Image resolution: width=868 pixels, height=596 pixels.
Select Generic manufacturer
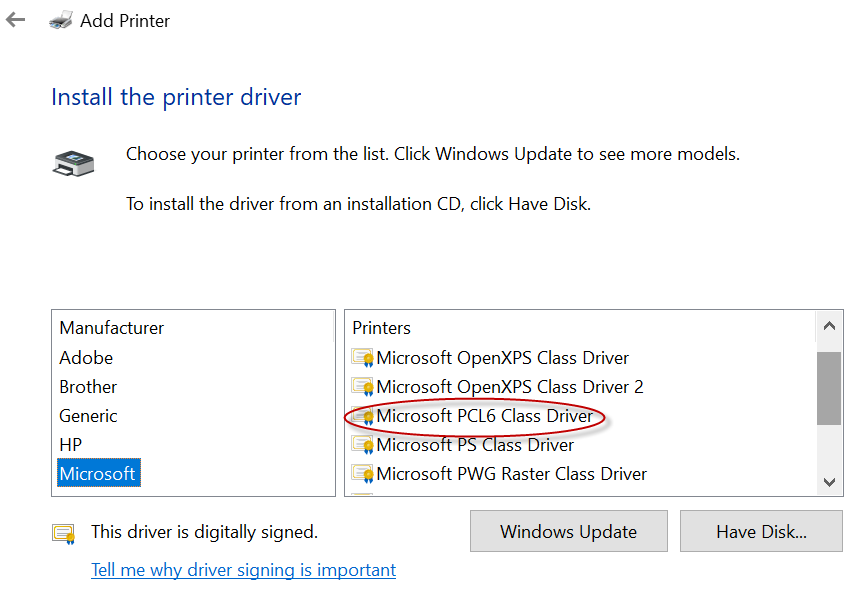(x=88, y=416)
